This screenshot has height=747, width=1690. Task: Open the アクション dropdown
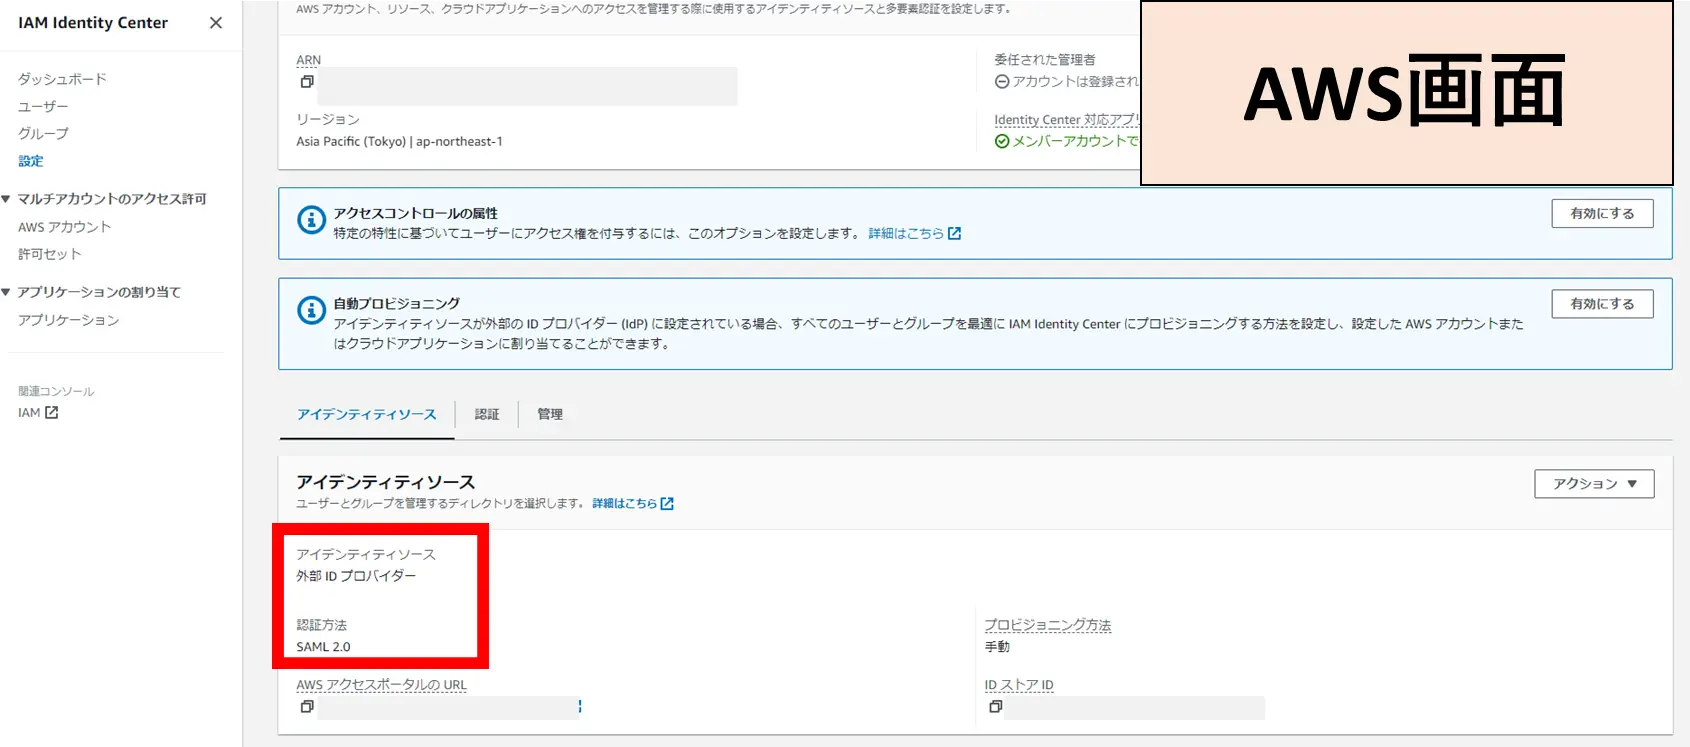click(x=1594, y=484)
